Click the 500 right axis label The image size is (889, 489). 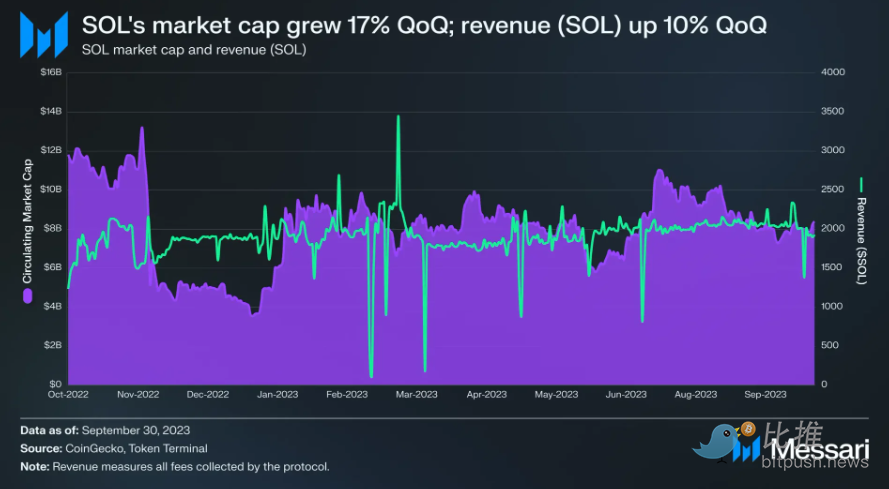pyautogui.click(x=830, y=345)
